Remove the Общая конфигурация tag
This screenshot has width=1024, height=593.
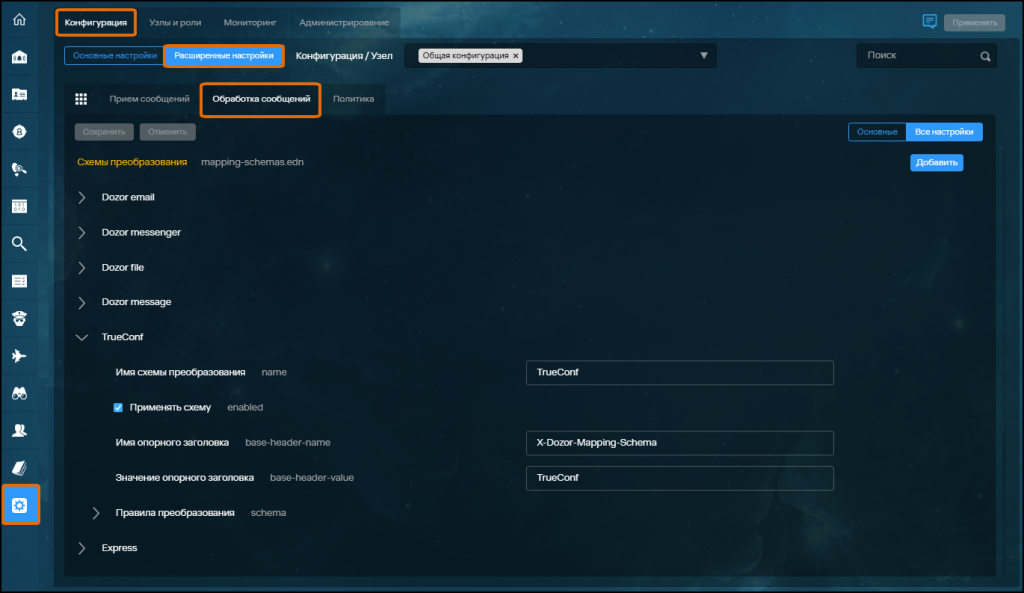pyautogui.click(x=516, y=56)
